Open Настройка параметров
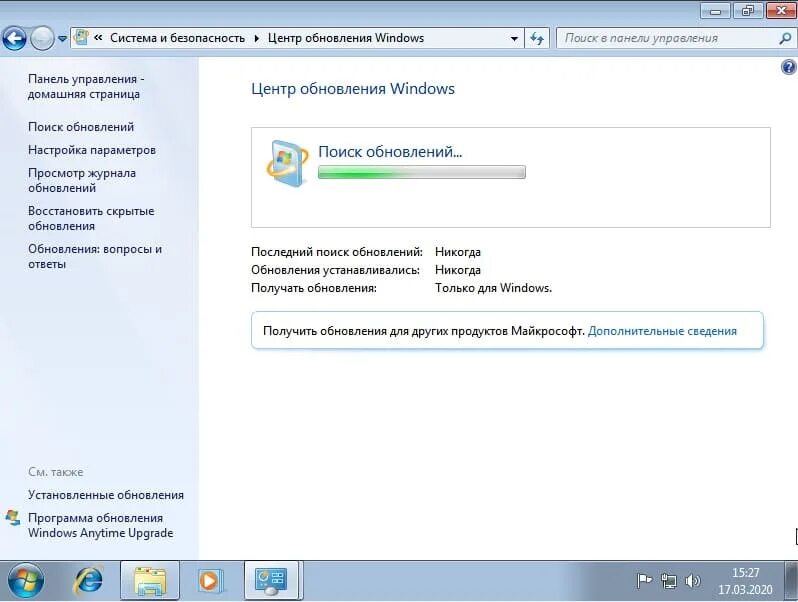The height and width of the screenshot is (602, 798). point(92,150)
